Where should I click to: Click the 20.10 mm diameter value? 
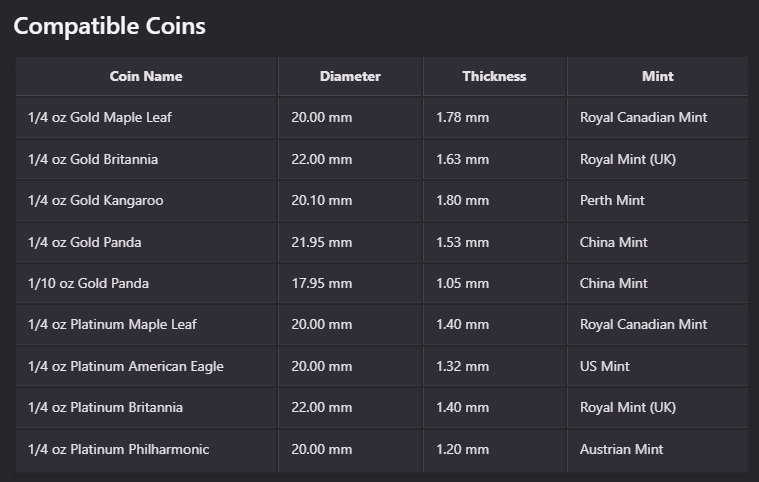click(x=322, y=201)
